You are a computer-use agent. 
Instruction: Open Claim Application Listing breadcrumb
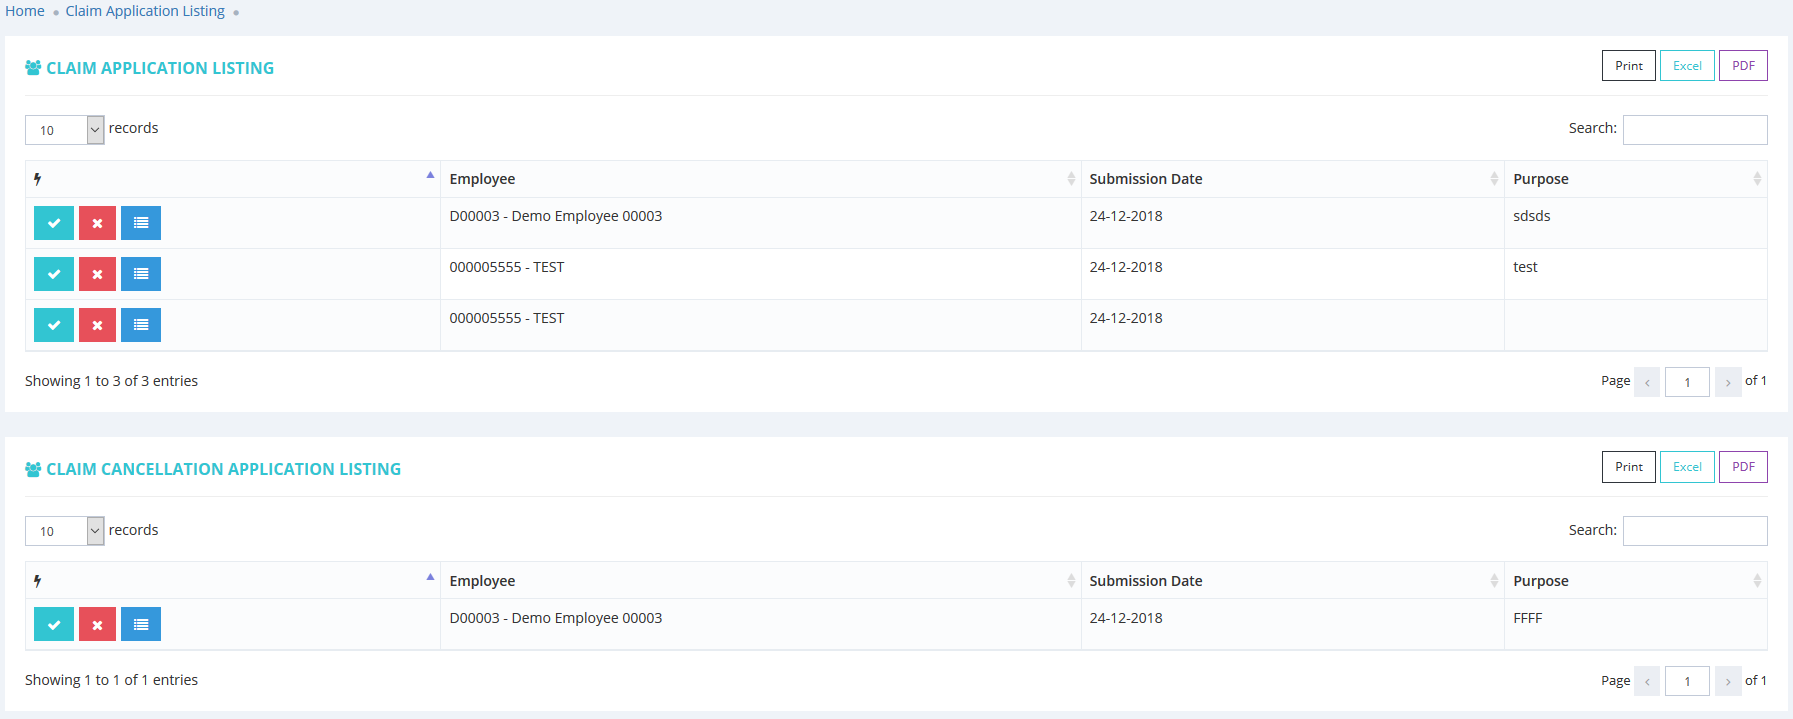[x=145, y=11]
